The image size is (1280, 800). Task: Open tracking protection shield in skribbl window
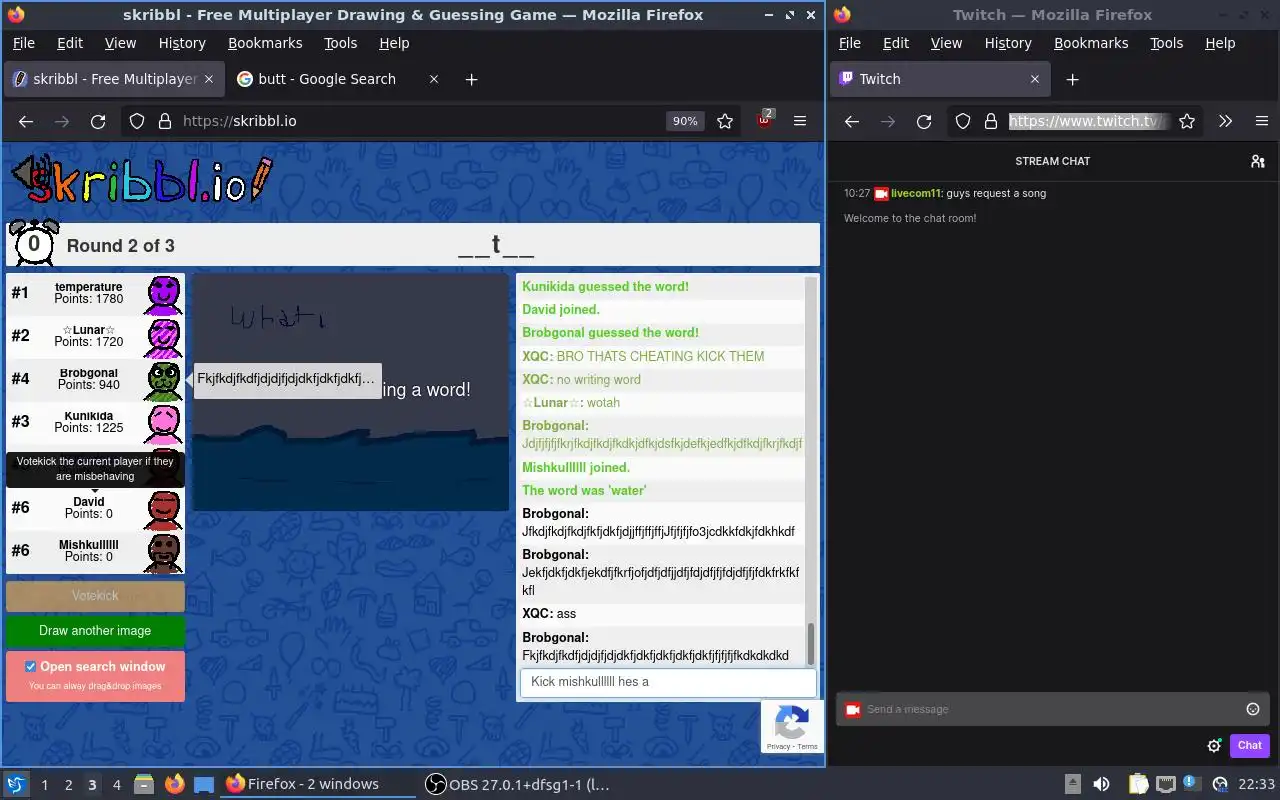137,121
